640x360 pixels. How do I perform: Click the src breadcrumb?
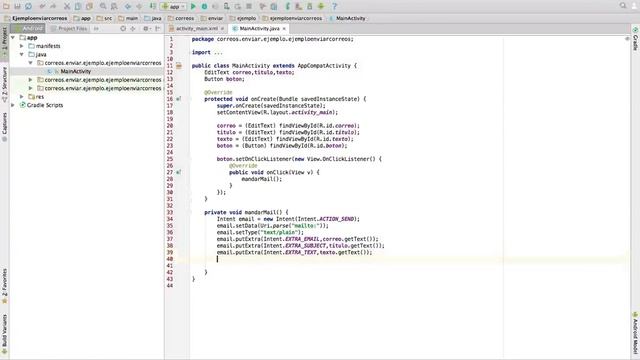point(104,18)
